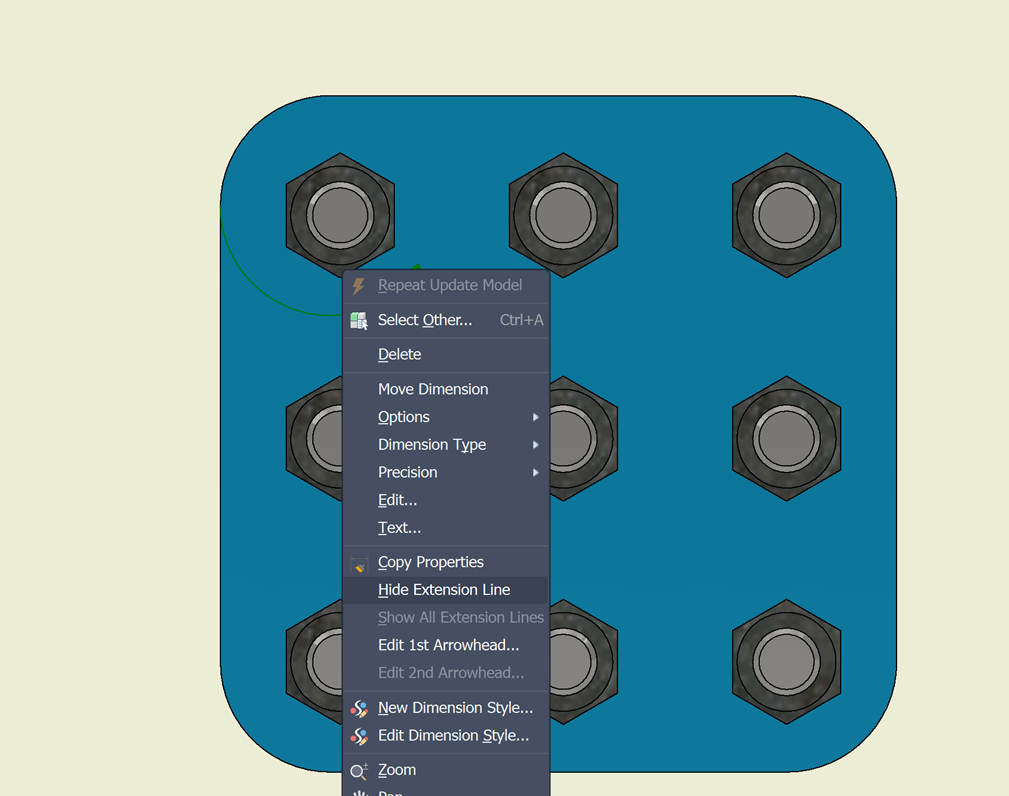Select Hide Extension Line

tap(447, 590)
